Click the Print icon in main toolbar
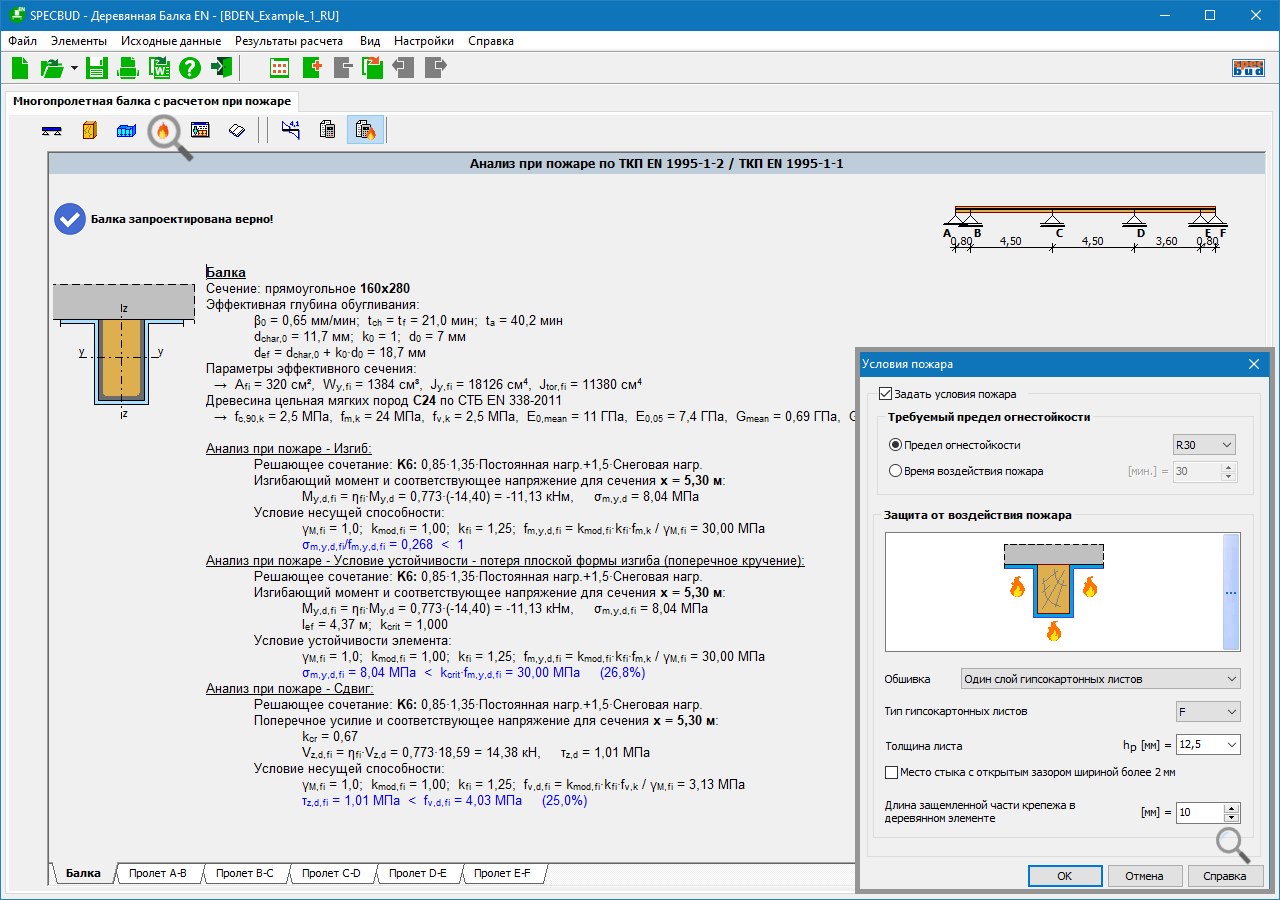Viewport: 1280px width, 900px height. (x=128, y=68)
